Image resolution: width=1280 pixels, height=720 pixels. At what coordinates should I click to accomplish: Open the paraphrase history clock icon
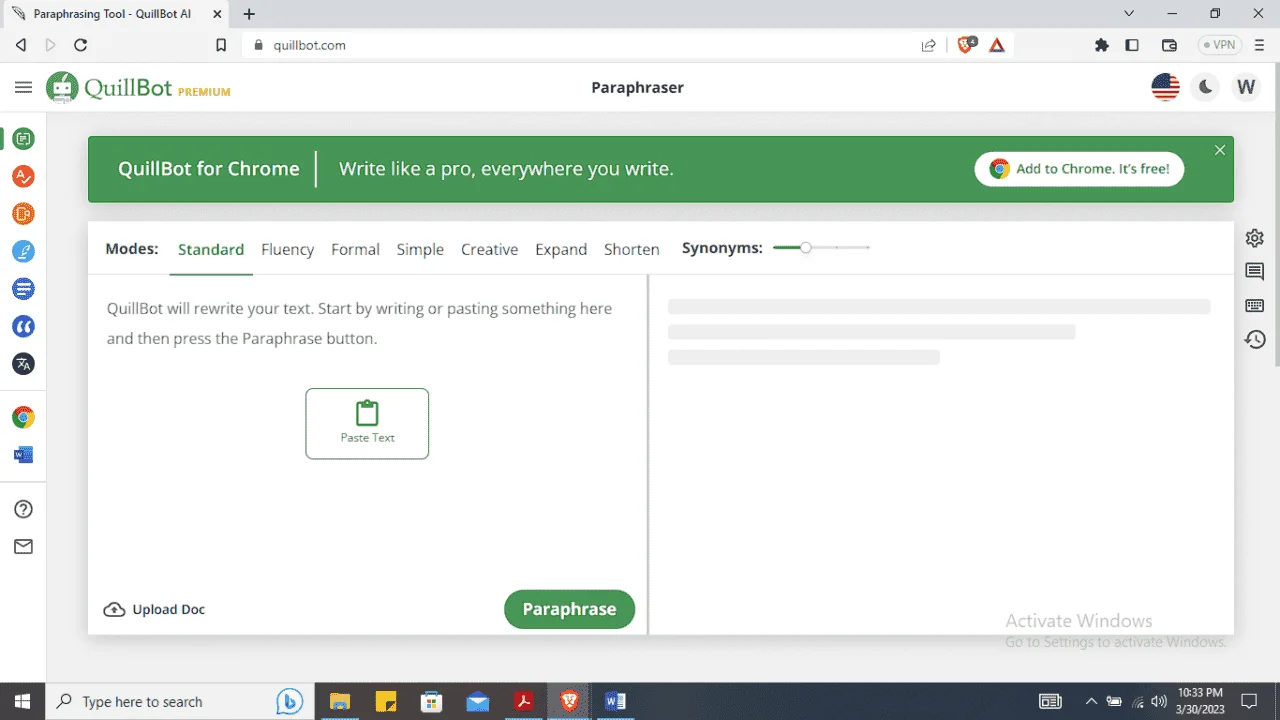click(1255, 339)
